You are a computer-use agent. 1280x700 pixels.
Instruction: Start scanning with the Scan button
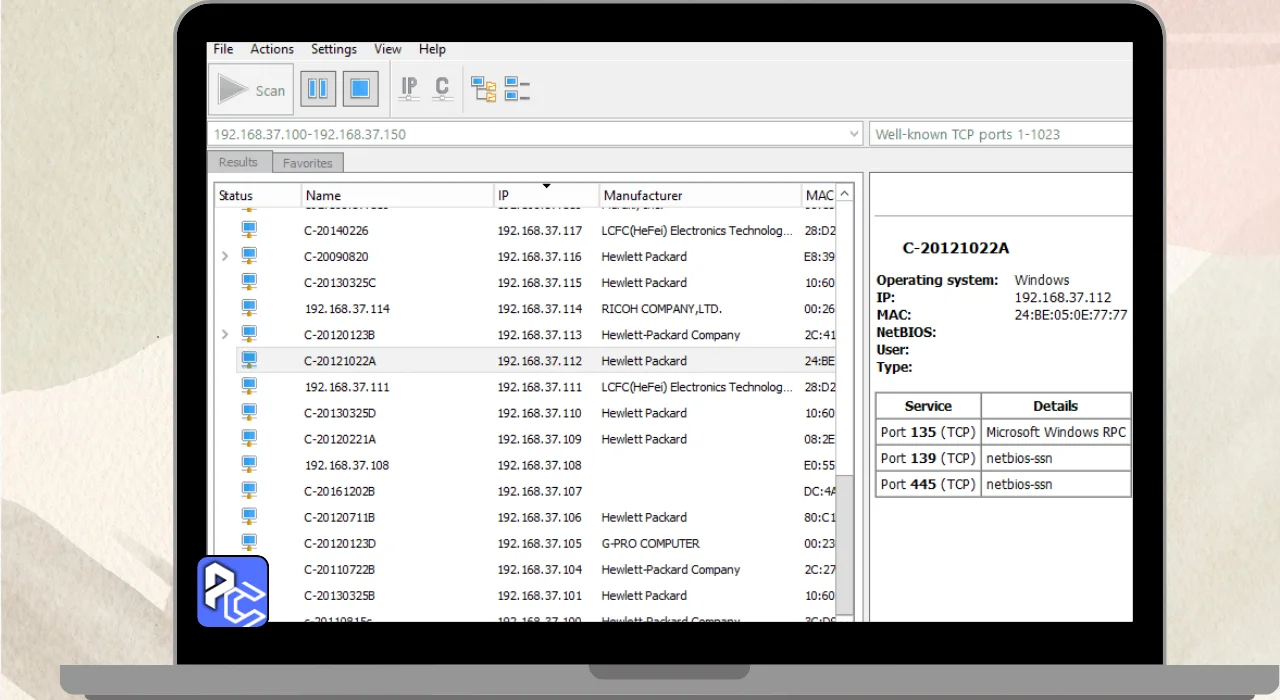[252, 90]
